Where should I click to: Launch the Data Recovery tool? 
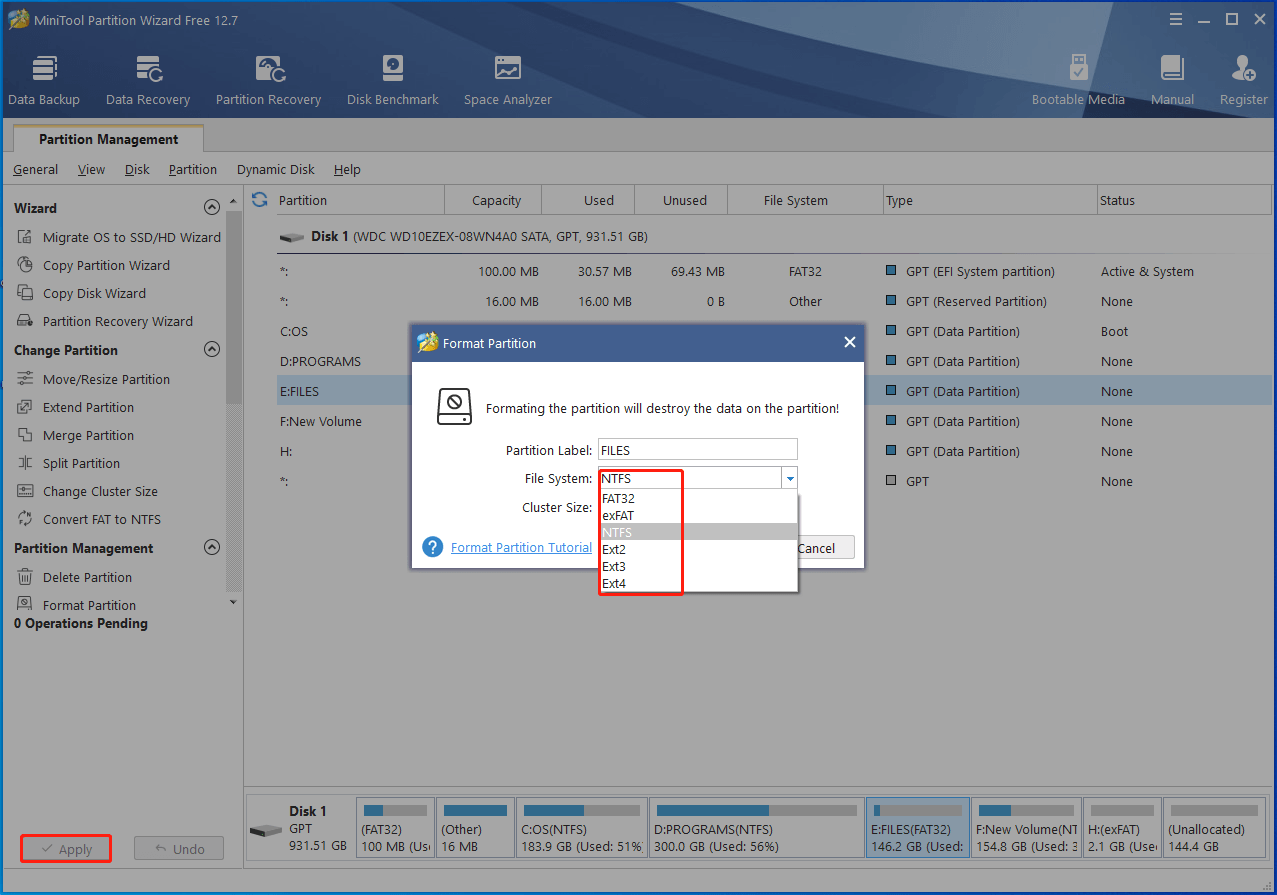pyautogui.click(x=148, y=81)
